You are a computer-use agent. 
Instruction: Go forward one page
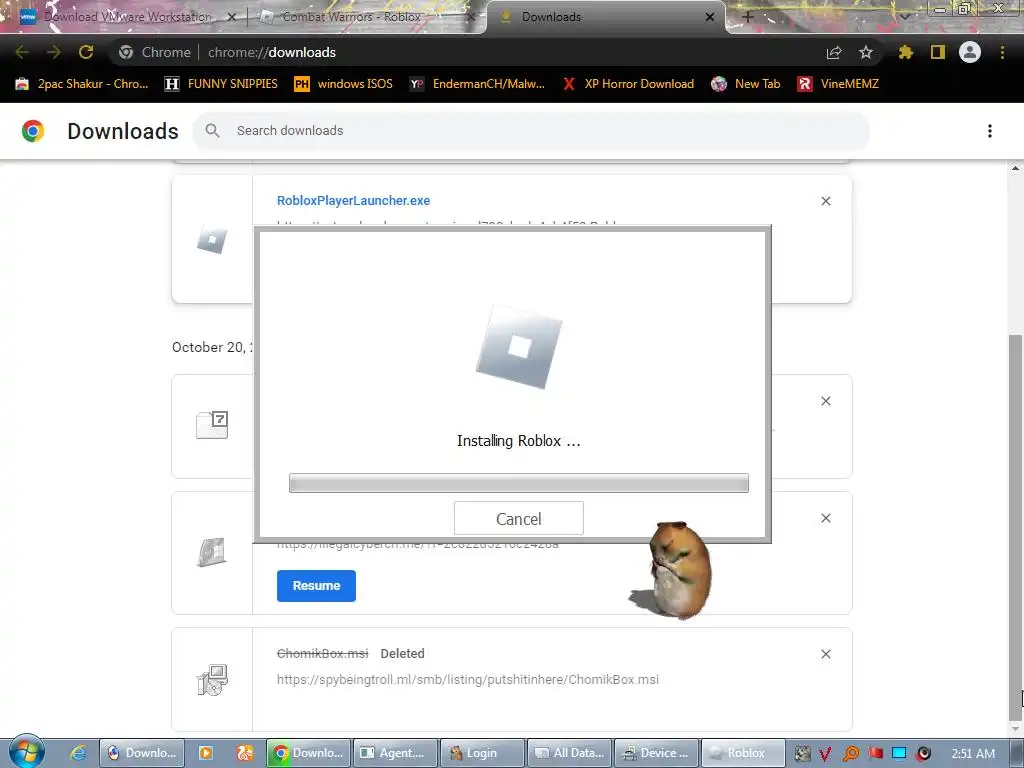point(54,52)
